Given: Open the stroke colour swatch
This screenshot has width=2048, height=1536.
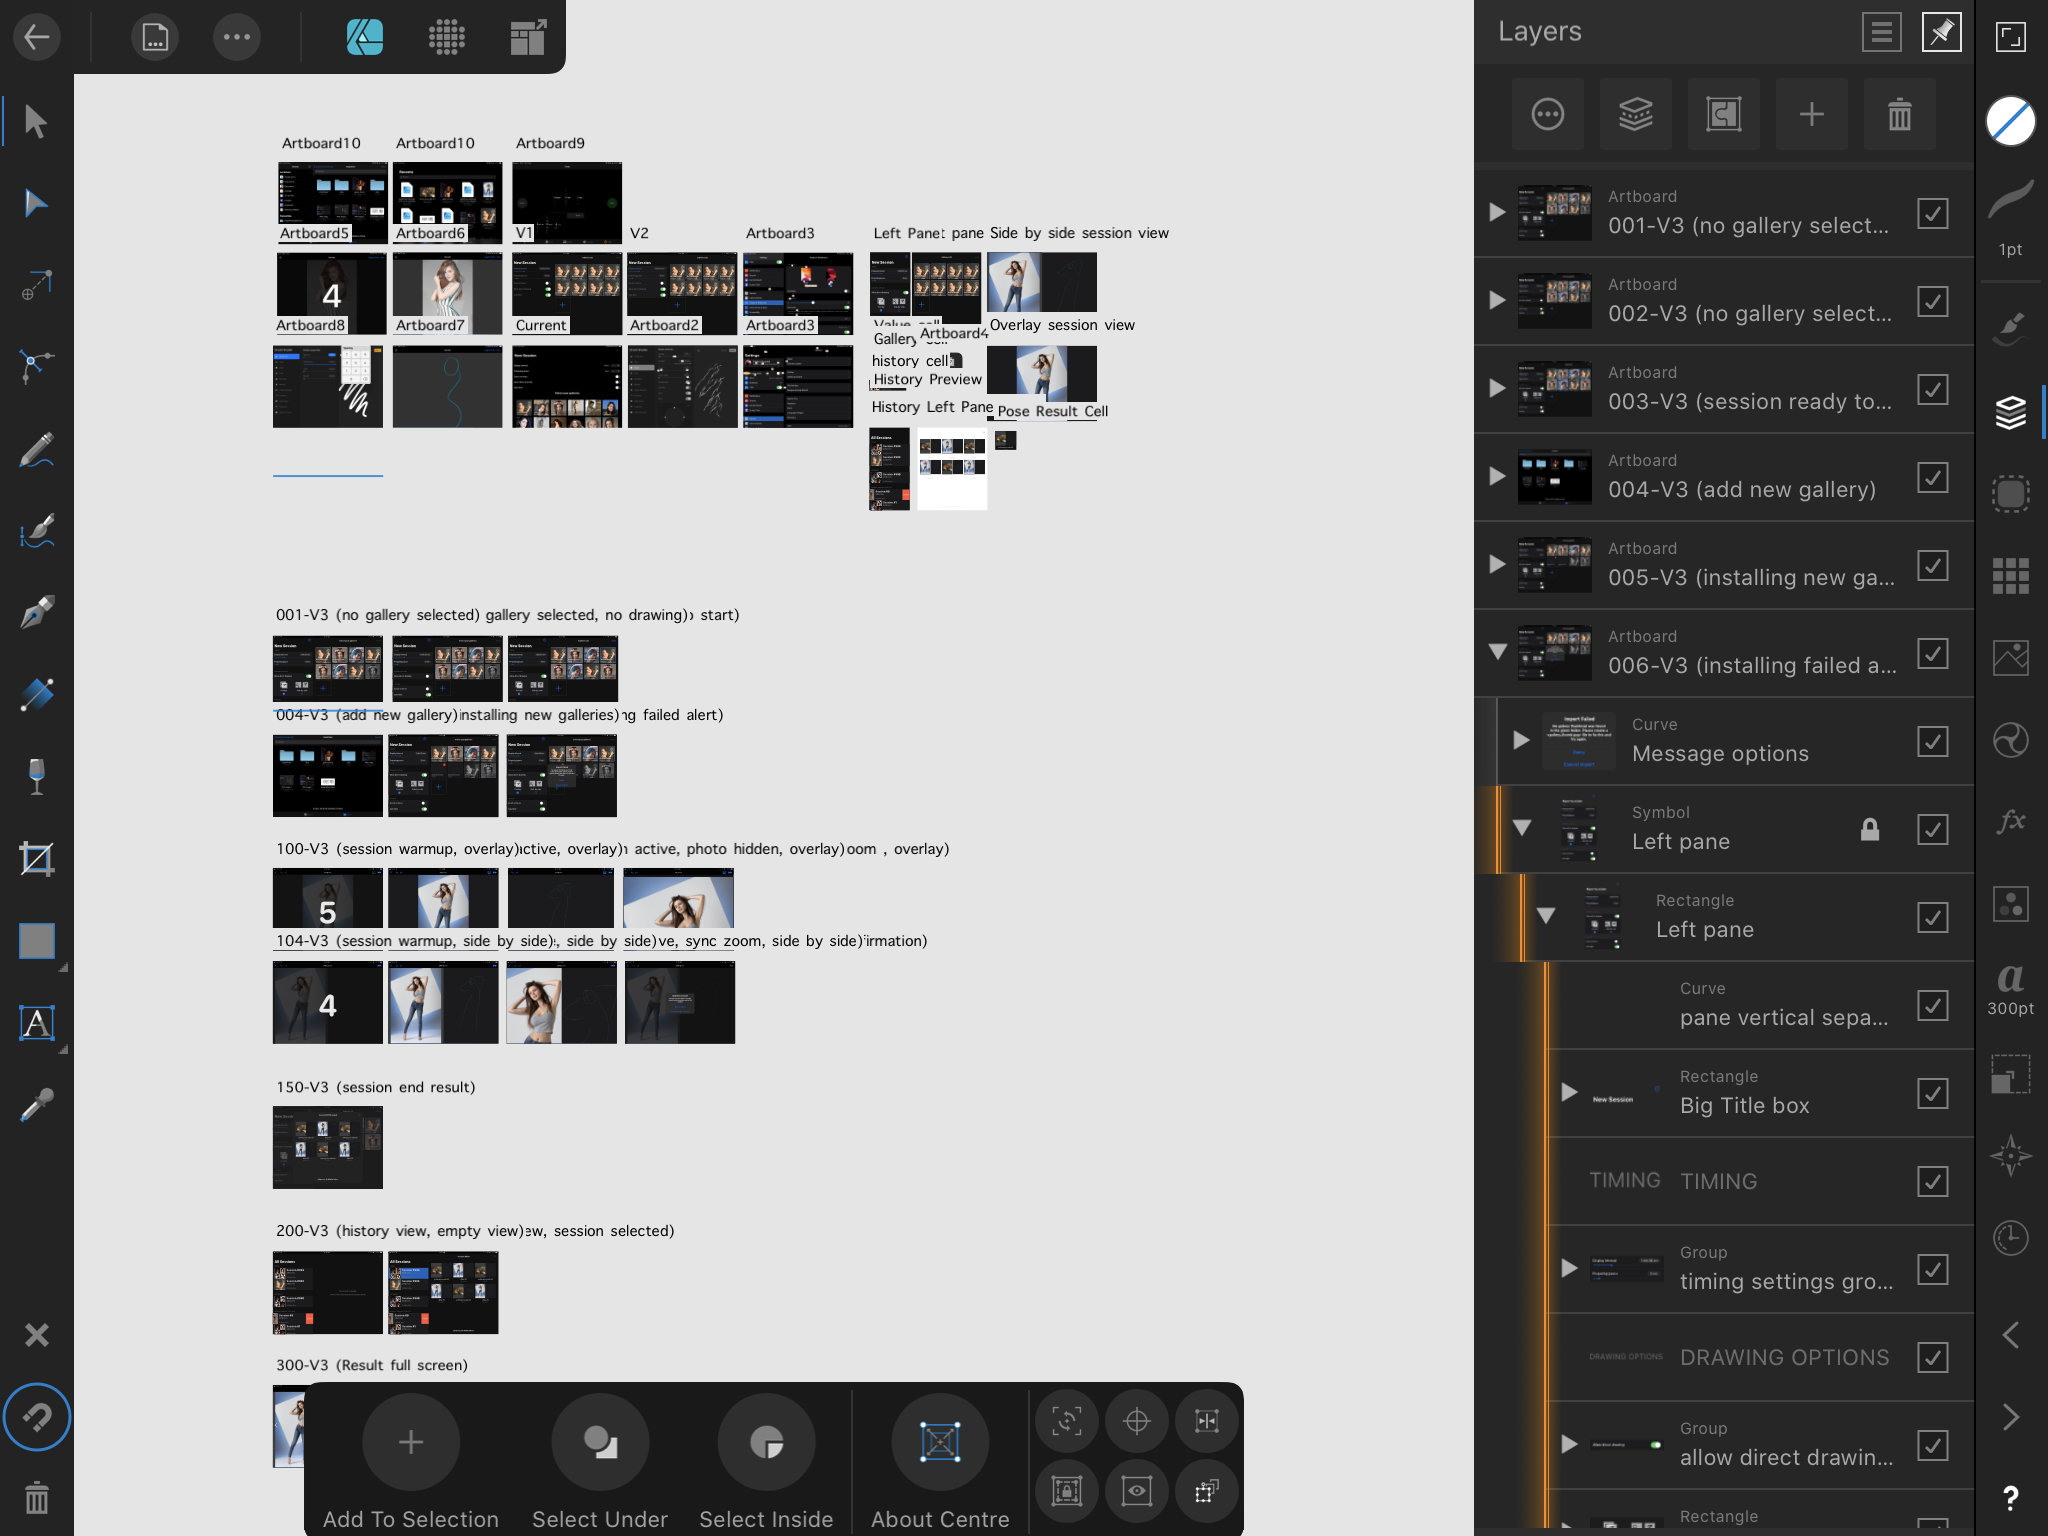Looking at the screenshot, I should click(x=2010, y=121).
